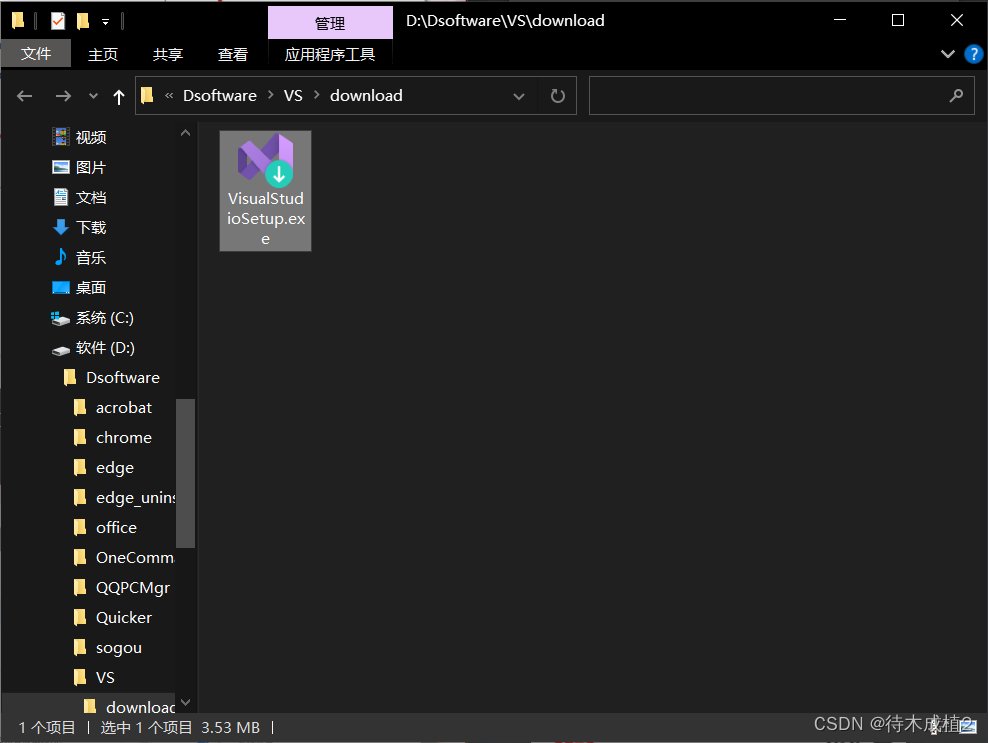This screenshot has width=988, height=743.
Task: Click the 管理 contextual tab header
Action: (330, 23)
